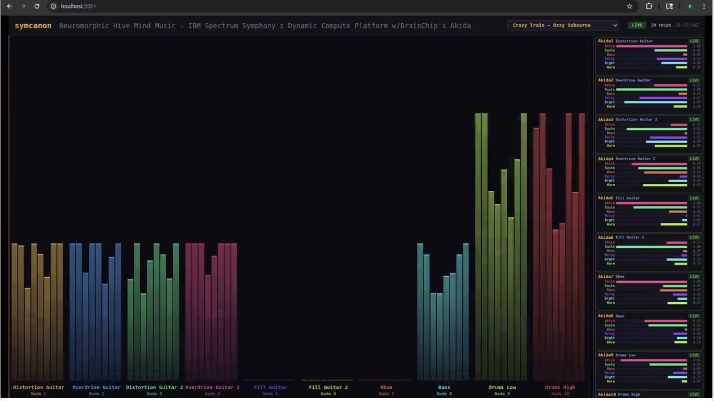Screen dimensions: 714x401
Task: Click the symcanon logo text
Action: pyautogui.click(x=32, y=24)
